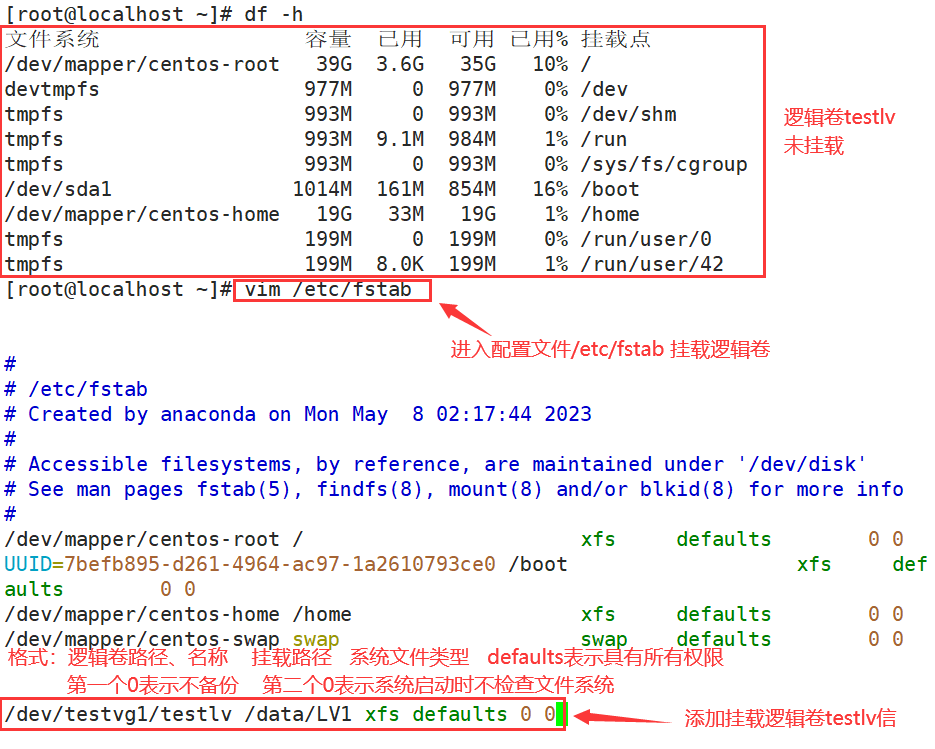The height and width of the screenshot is (749, 935).
Task: Click the '已用%' column header
Action: click(539, 39)
